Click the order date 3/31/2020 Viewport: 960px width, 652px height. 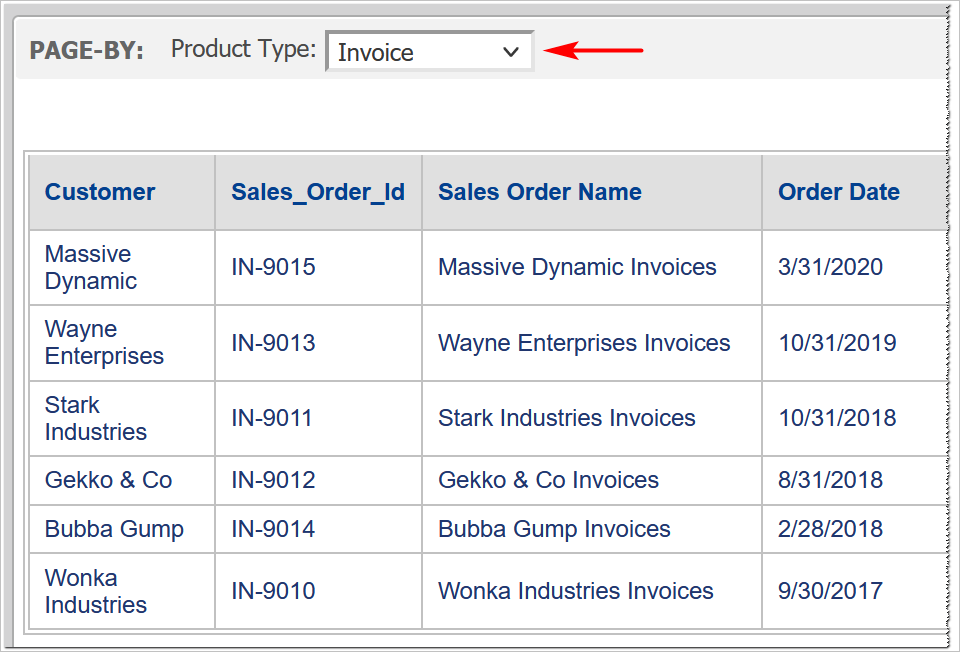pos(830,267)
